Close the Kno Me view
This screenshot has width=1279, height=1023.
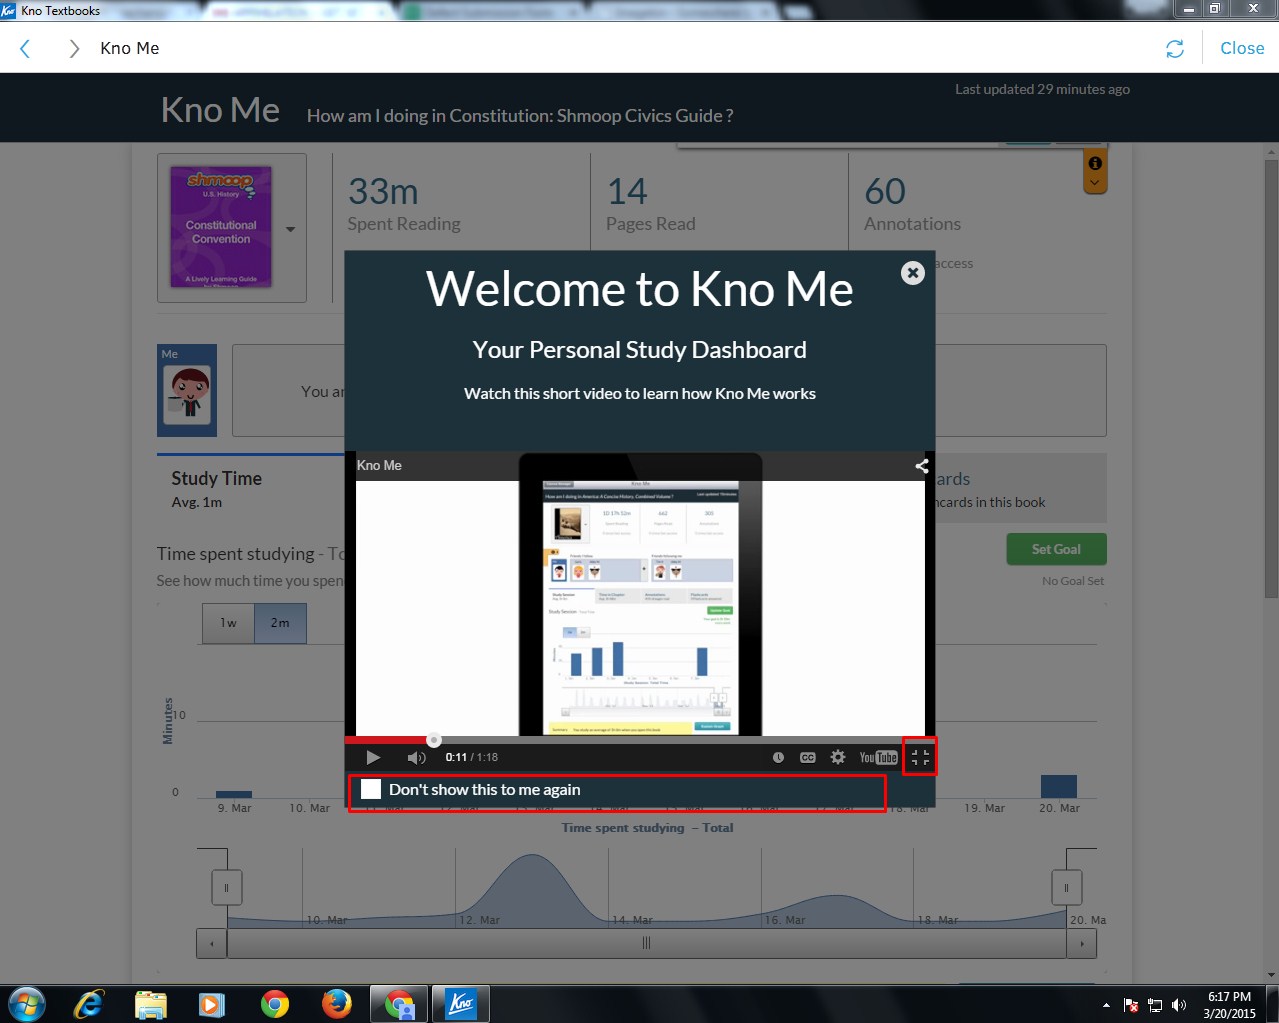coord(1242,48)
